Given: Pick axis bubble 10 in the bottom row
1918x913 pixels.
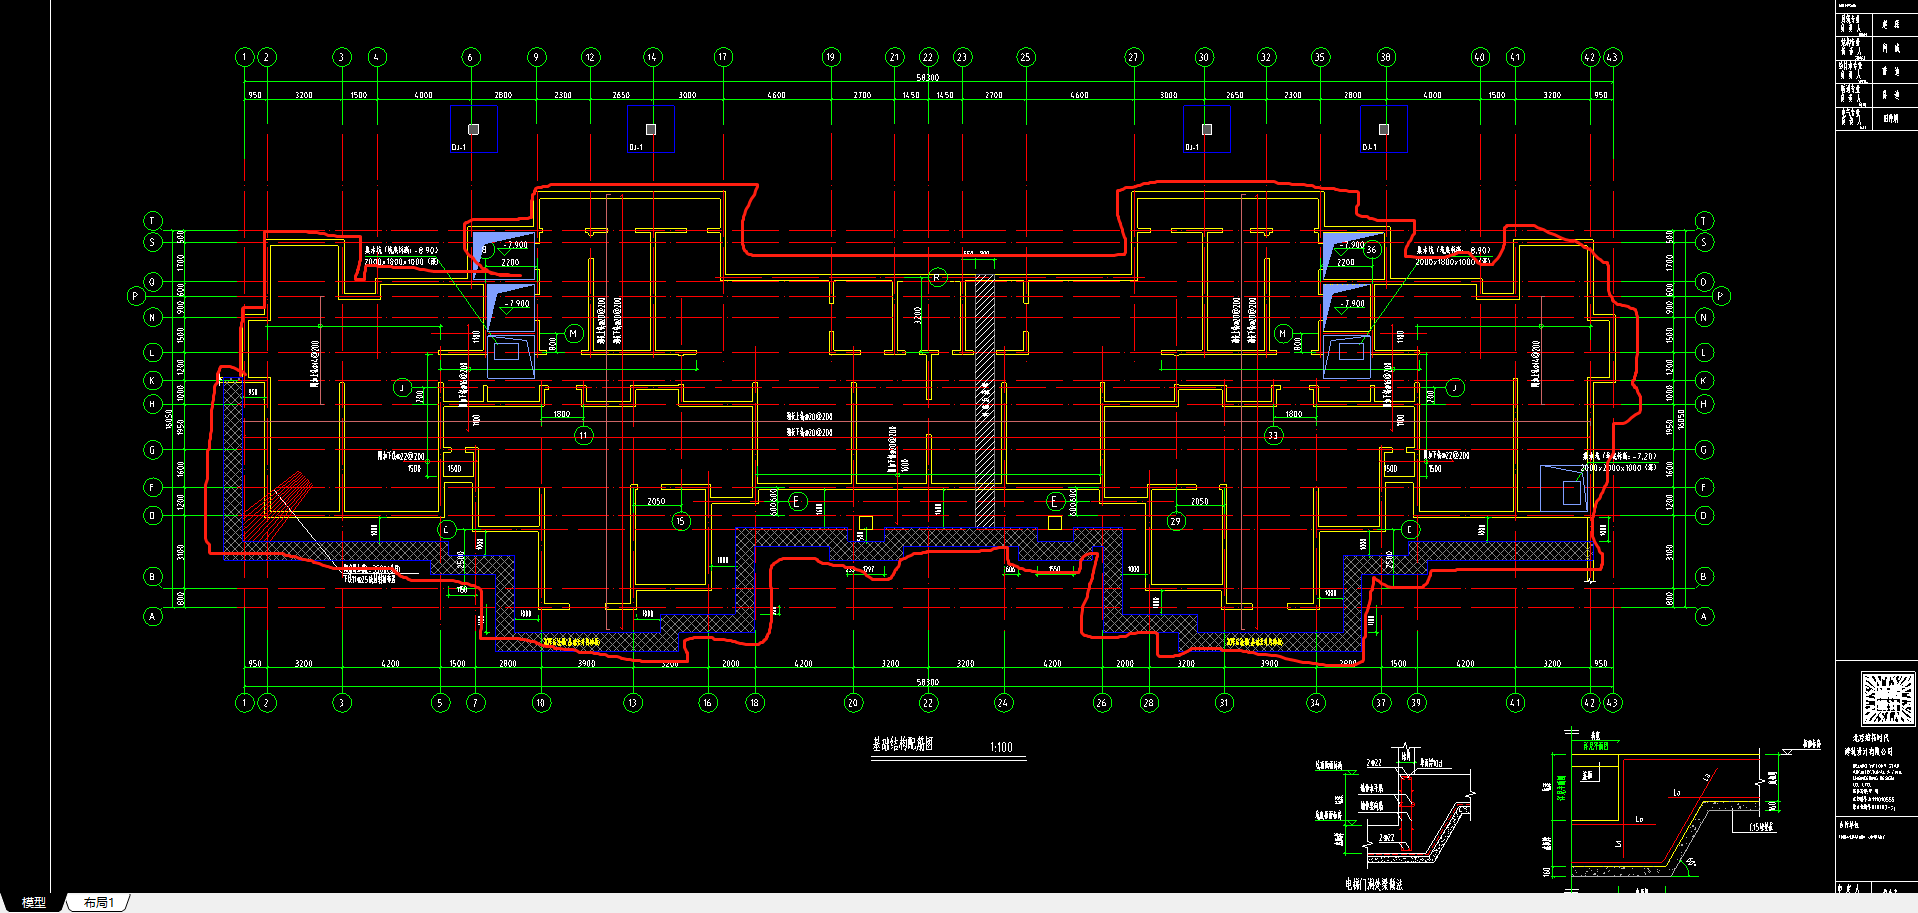Looking at the screenshot, I should tap(541, 703).
